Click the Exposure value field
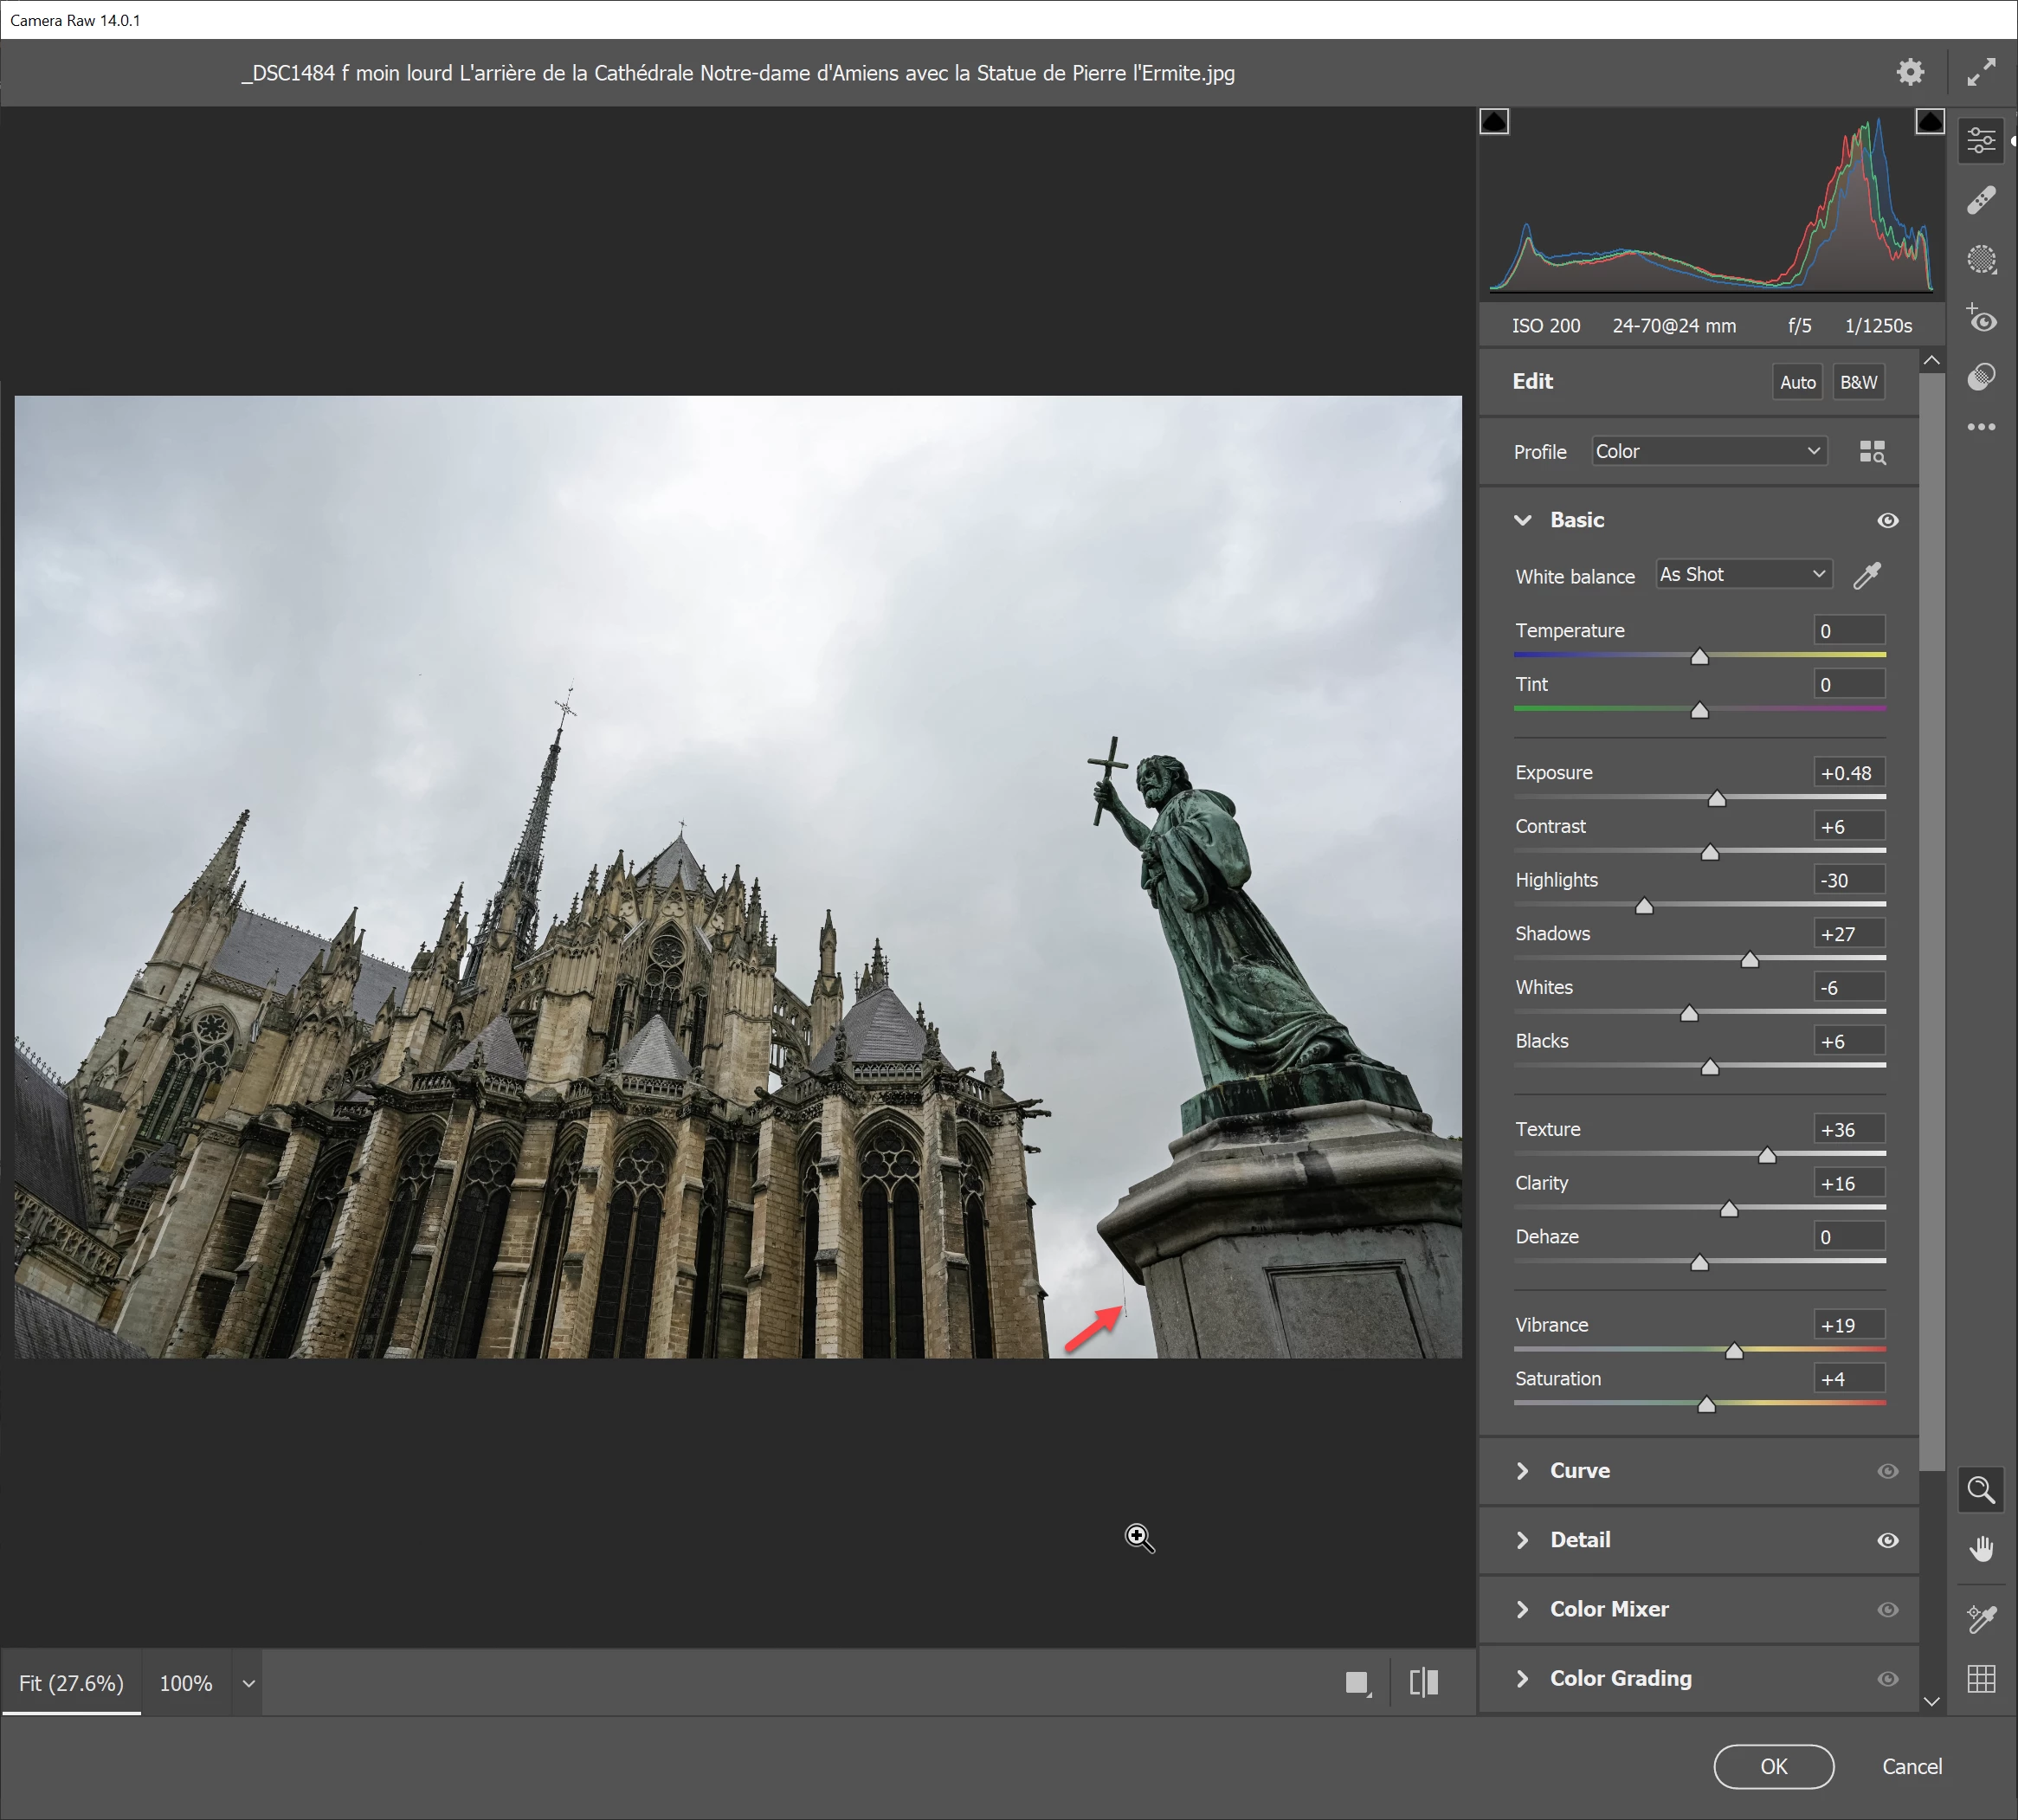Viewport: 2018px width, 1820px height. 1848,773
